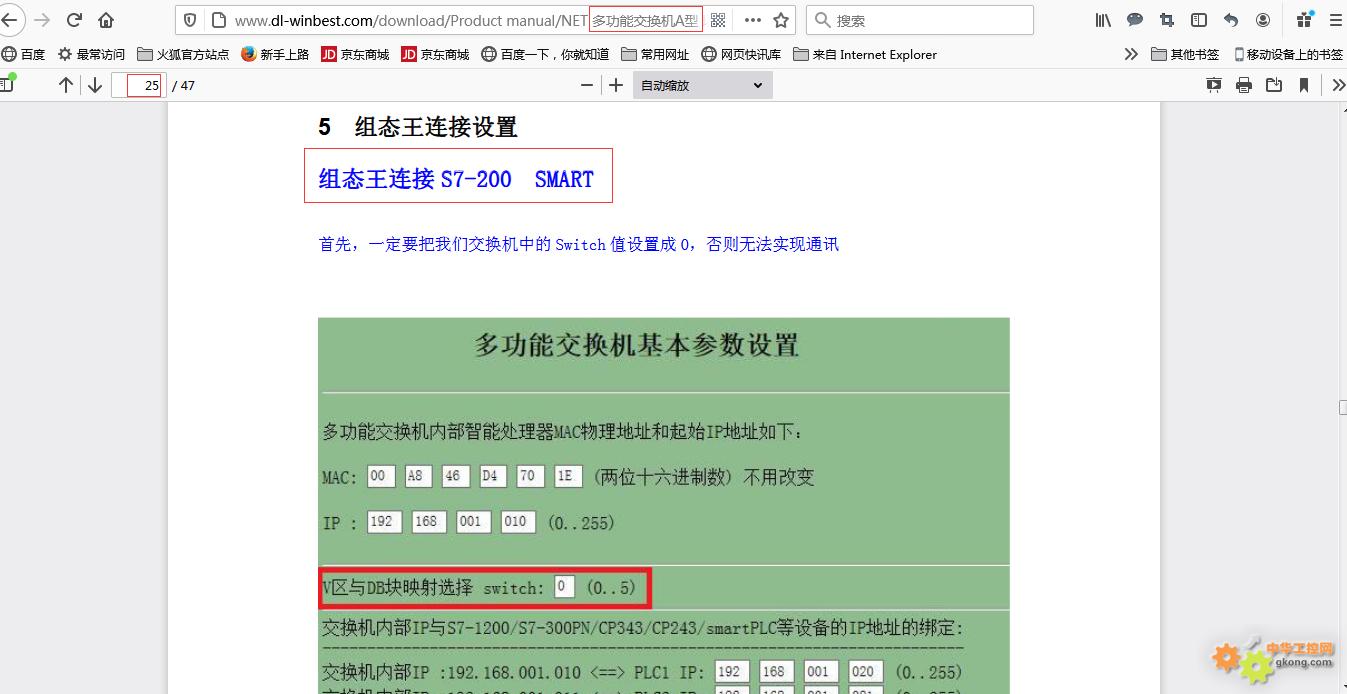Open the Firefox account icon
Image resolution: width=1347 pixels, height=694 pixels.
(1263, 20)
